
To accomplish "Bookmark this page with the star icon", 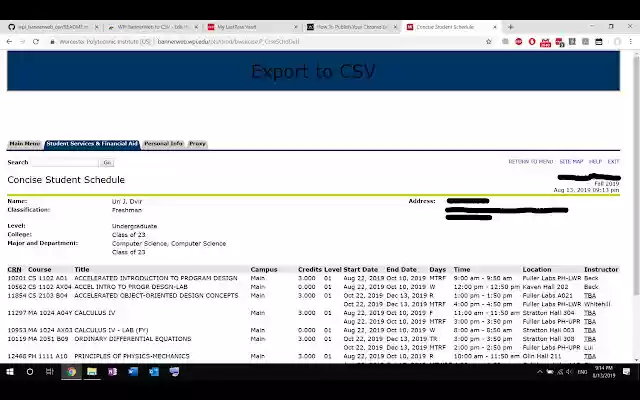I will (x=489, y=42).
